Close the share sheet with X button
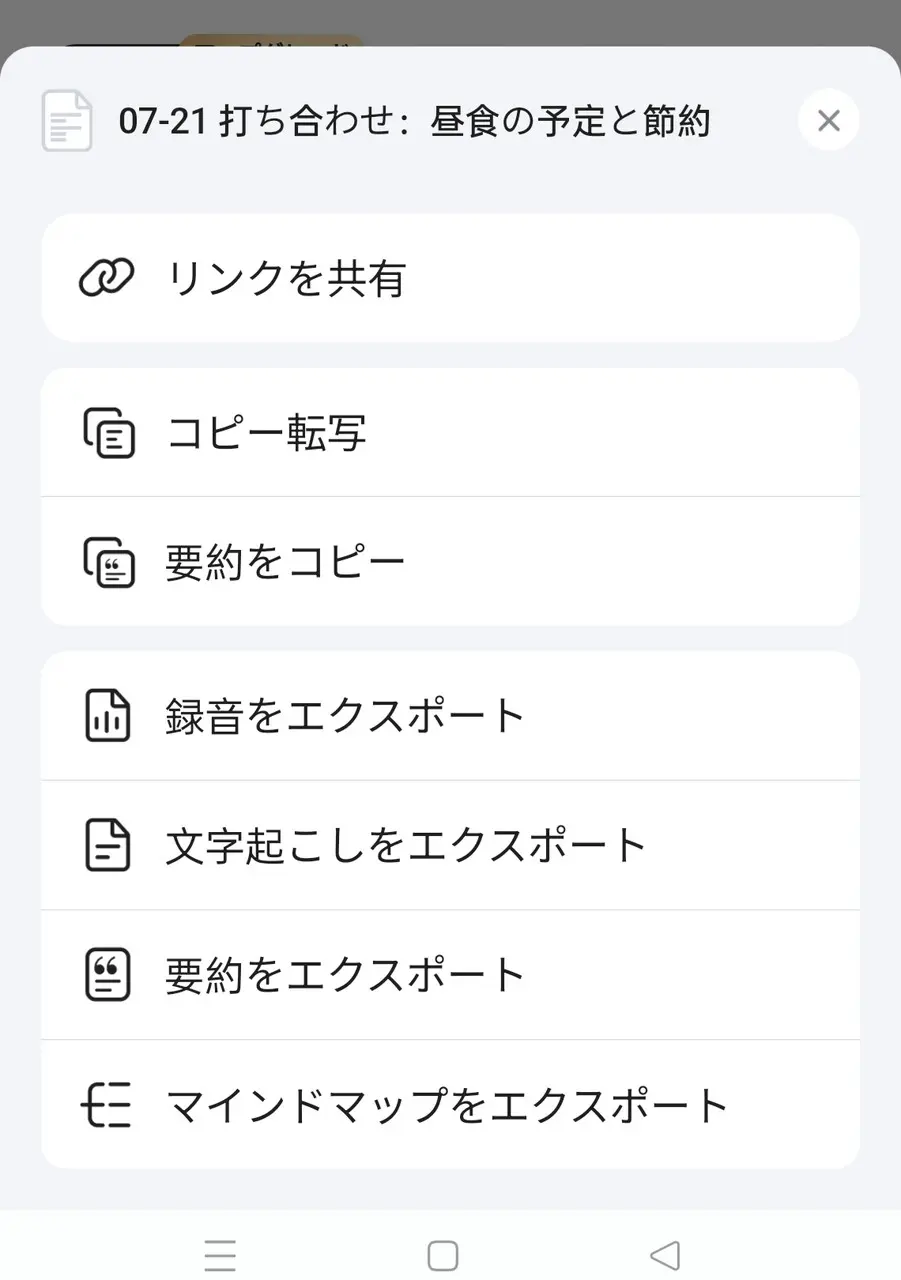This screenshot has height=1280, width=901. click(x=828, y=121)
